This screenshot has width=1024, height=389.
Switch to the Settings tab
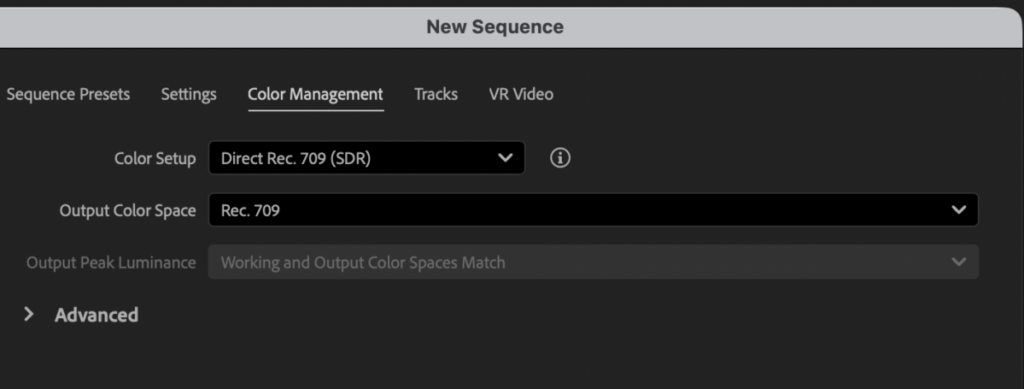pyautogui.click(x=189, y=95)
